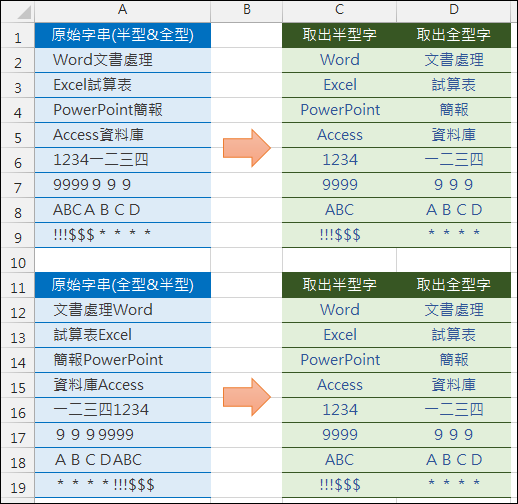This screenshot has height=504, width=518.
Task: Click Word cell in row 12
Action: [339, 310]
